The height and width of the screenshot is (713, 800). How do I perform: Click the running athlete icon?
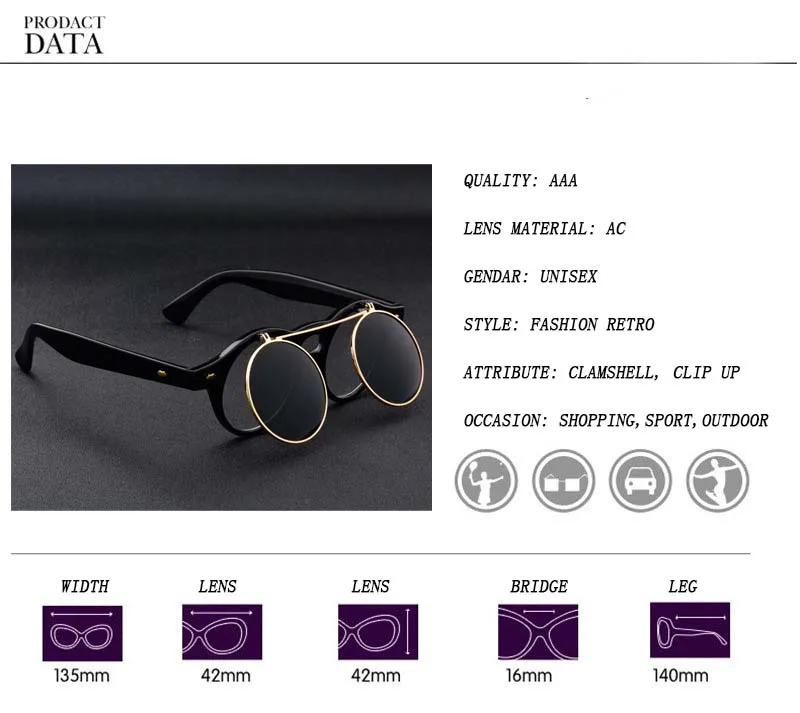pyautogui.click(x=717, y=481)
